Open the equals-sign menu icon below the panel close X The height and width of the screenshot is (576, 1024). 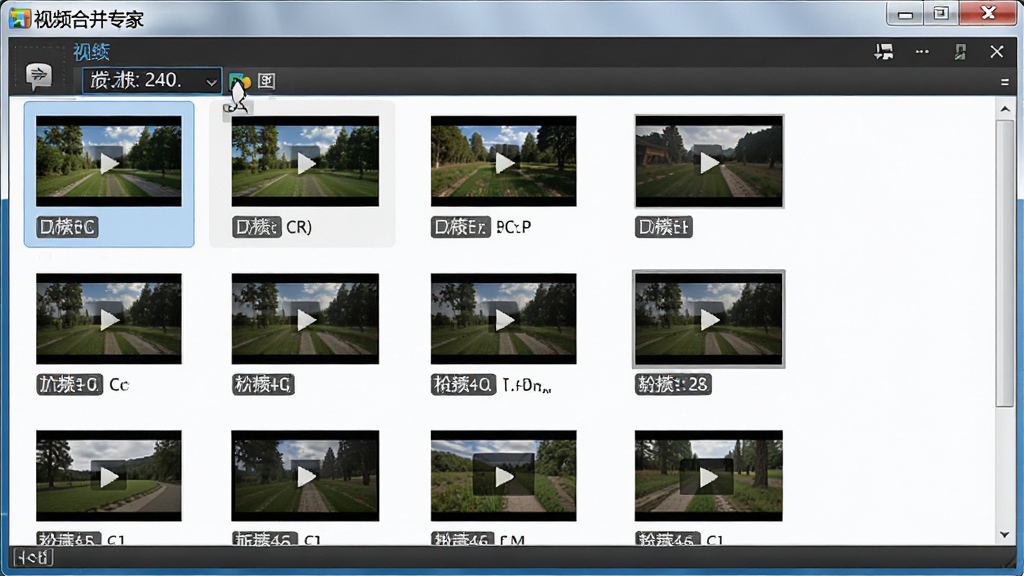(1004, 82)
